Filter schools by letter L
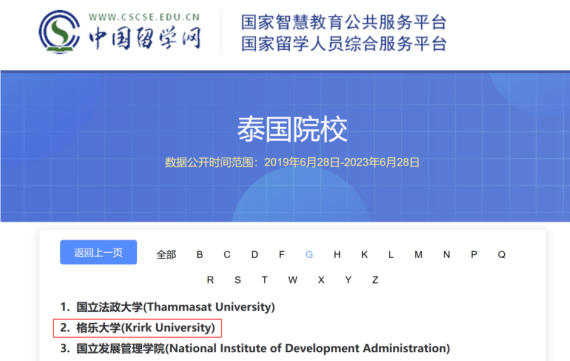570x361 pixels. (x=391, y=254)
